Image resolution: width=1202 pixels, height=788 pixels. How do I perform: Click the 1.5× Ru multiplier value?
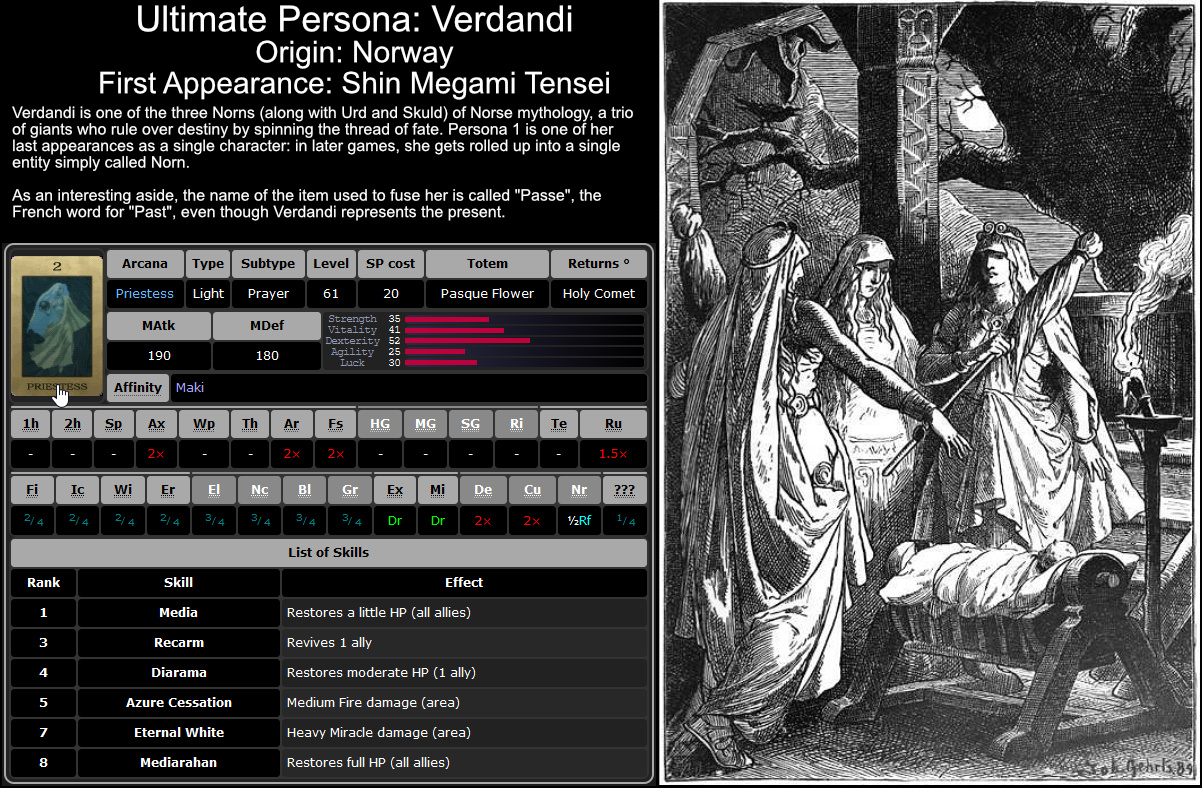613,454
